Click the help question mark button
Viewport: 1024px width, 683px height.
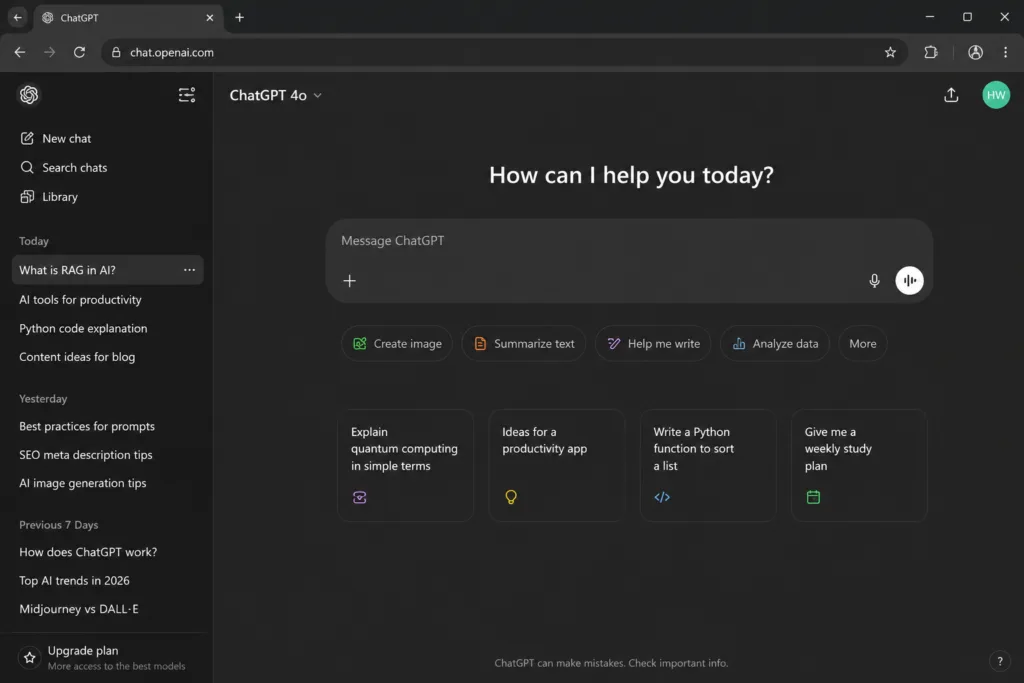(x=999, y=661)
